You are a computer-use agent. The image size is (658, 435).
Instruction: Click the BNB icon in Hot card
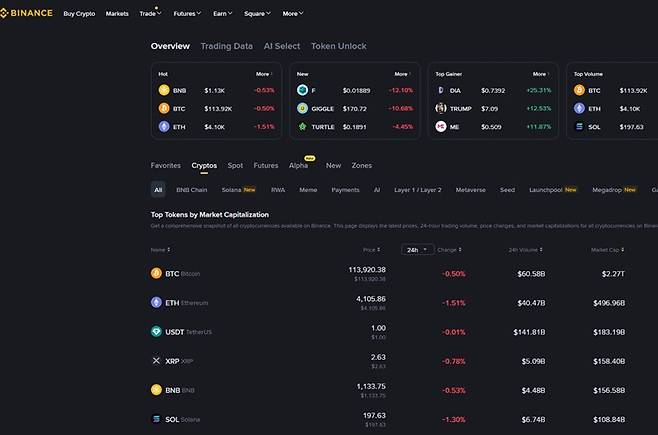point(164,90)
